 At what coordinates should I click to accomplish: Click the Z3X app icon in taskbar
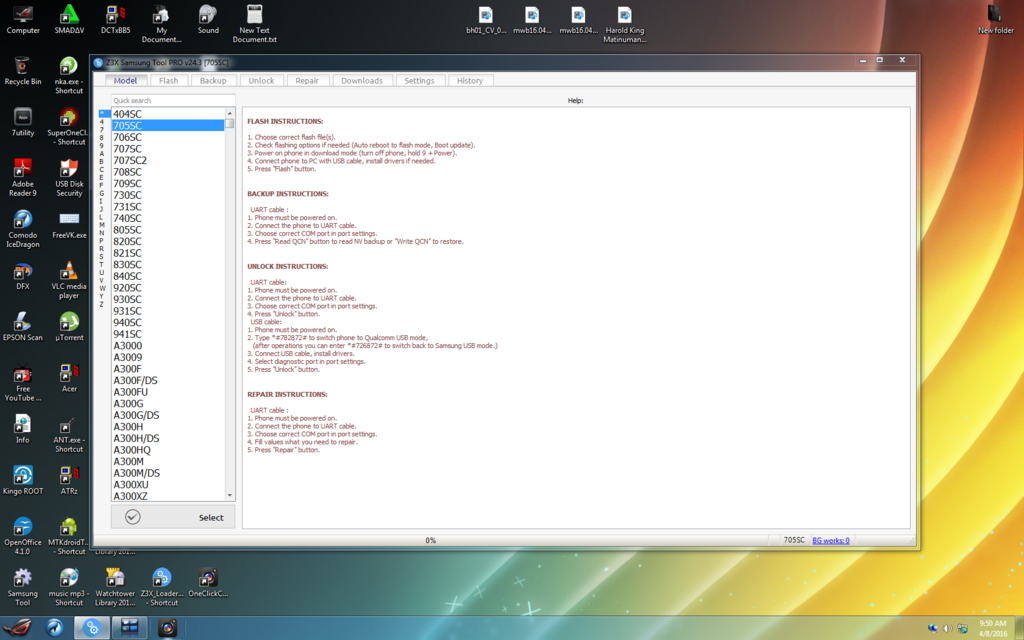[x=91, y=627]
